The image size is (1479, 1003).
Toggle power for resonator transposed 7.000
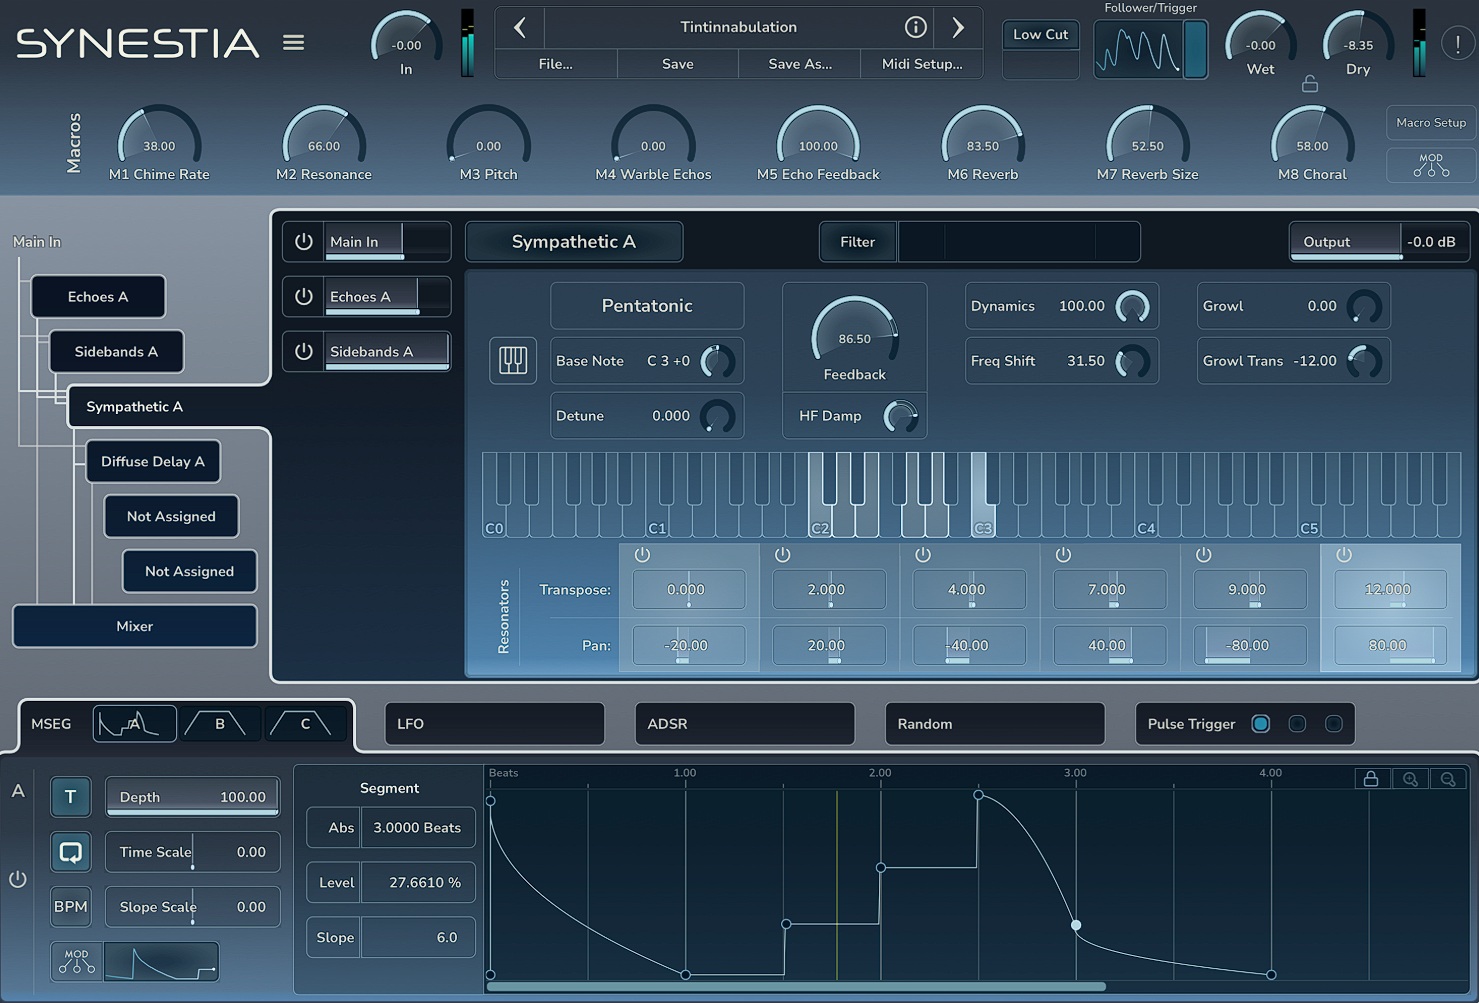point(1063,554)
